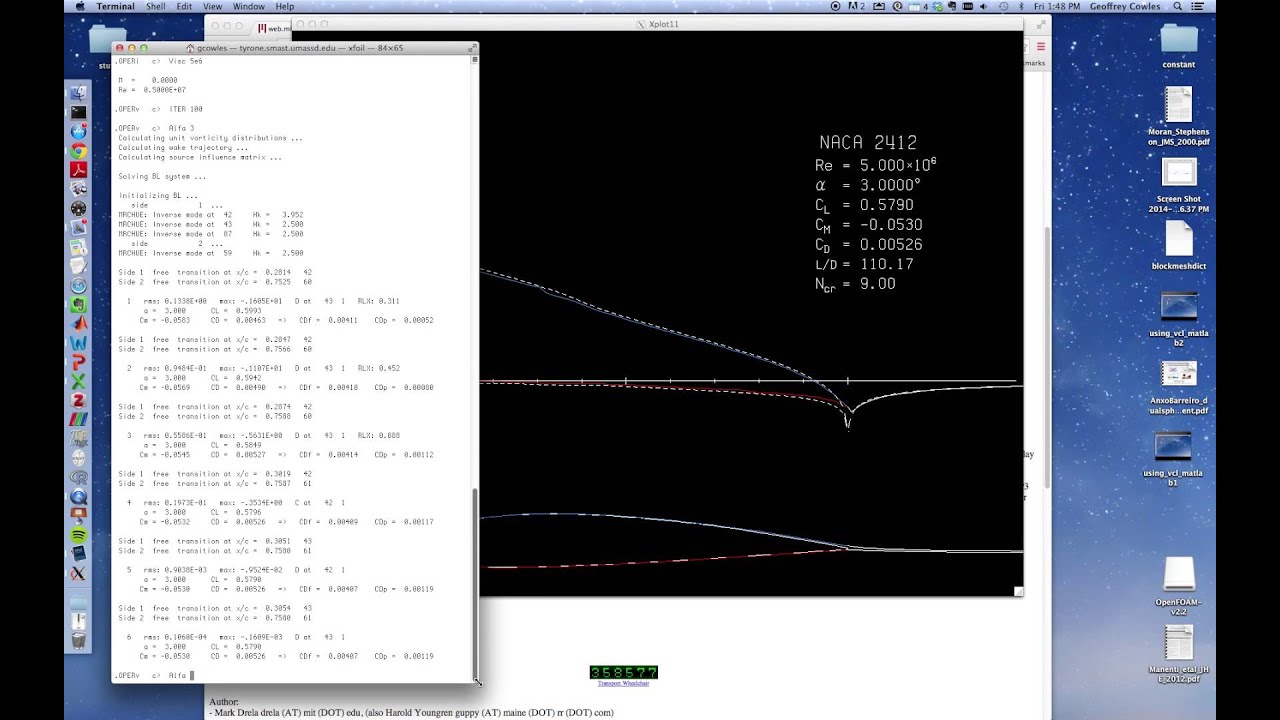Click the 'CD = 0.00526' value in the plot
This screenshot has height=720, width=1280.
click(868, 245)
